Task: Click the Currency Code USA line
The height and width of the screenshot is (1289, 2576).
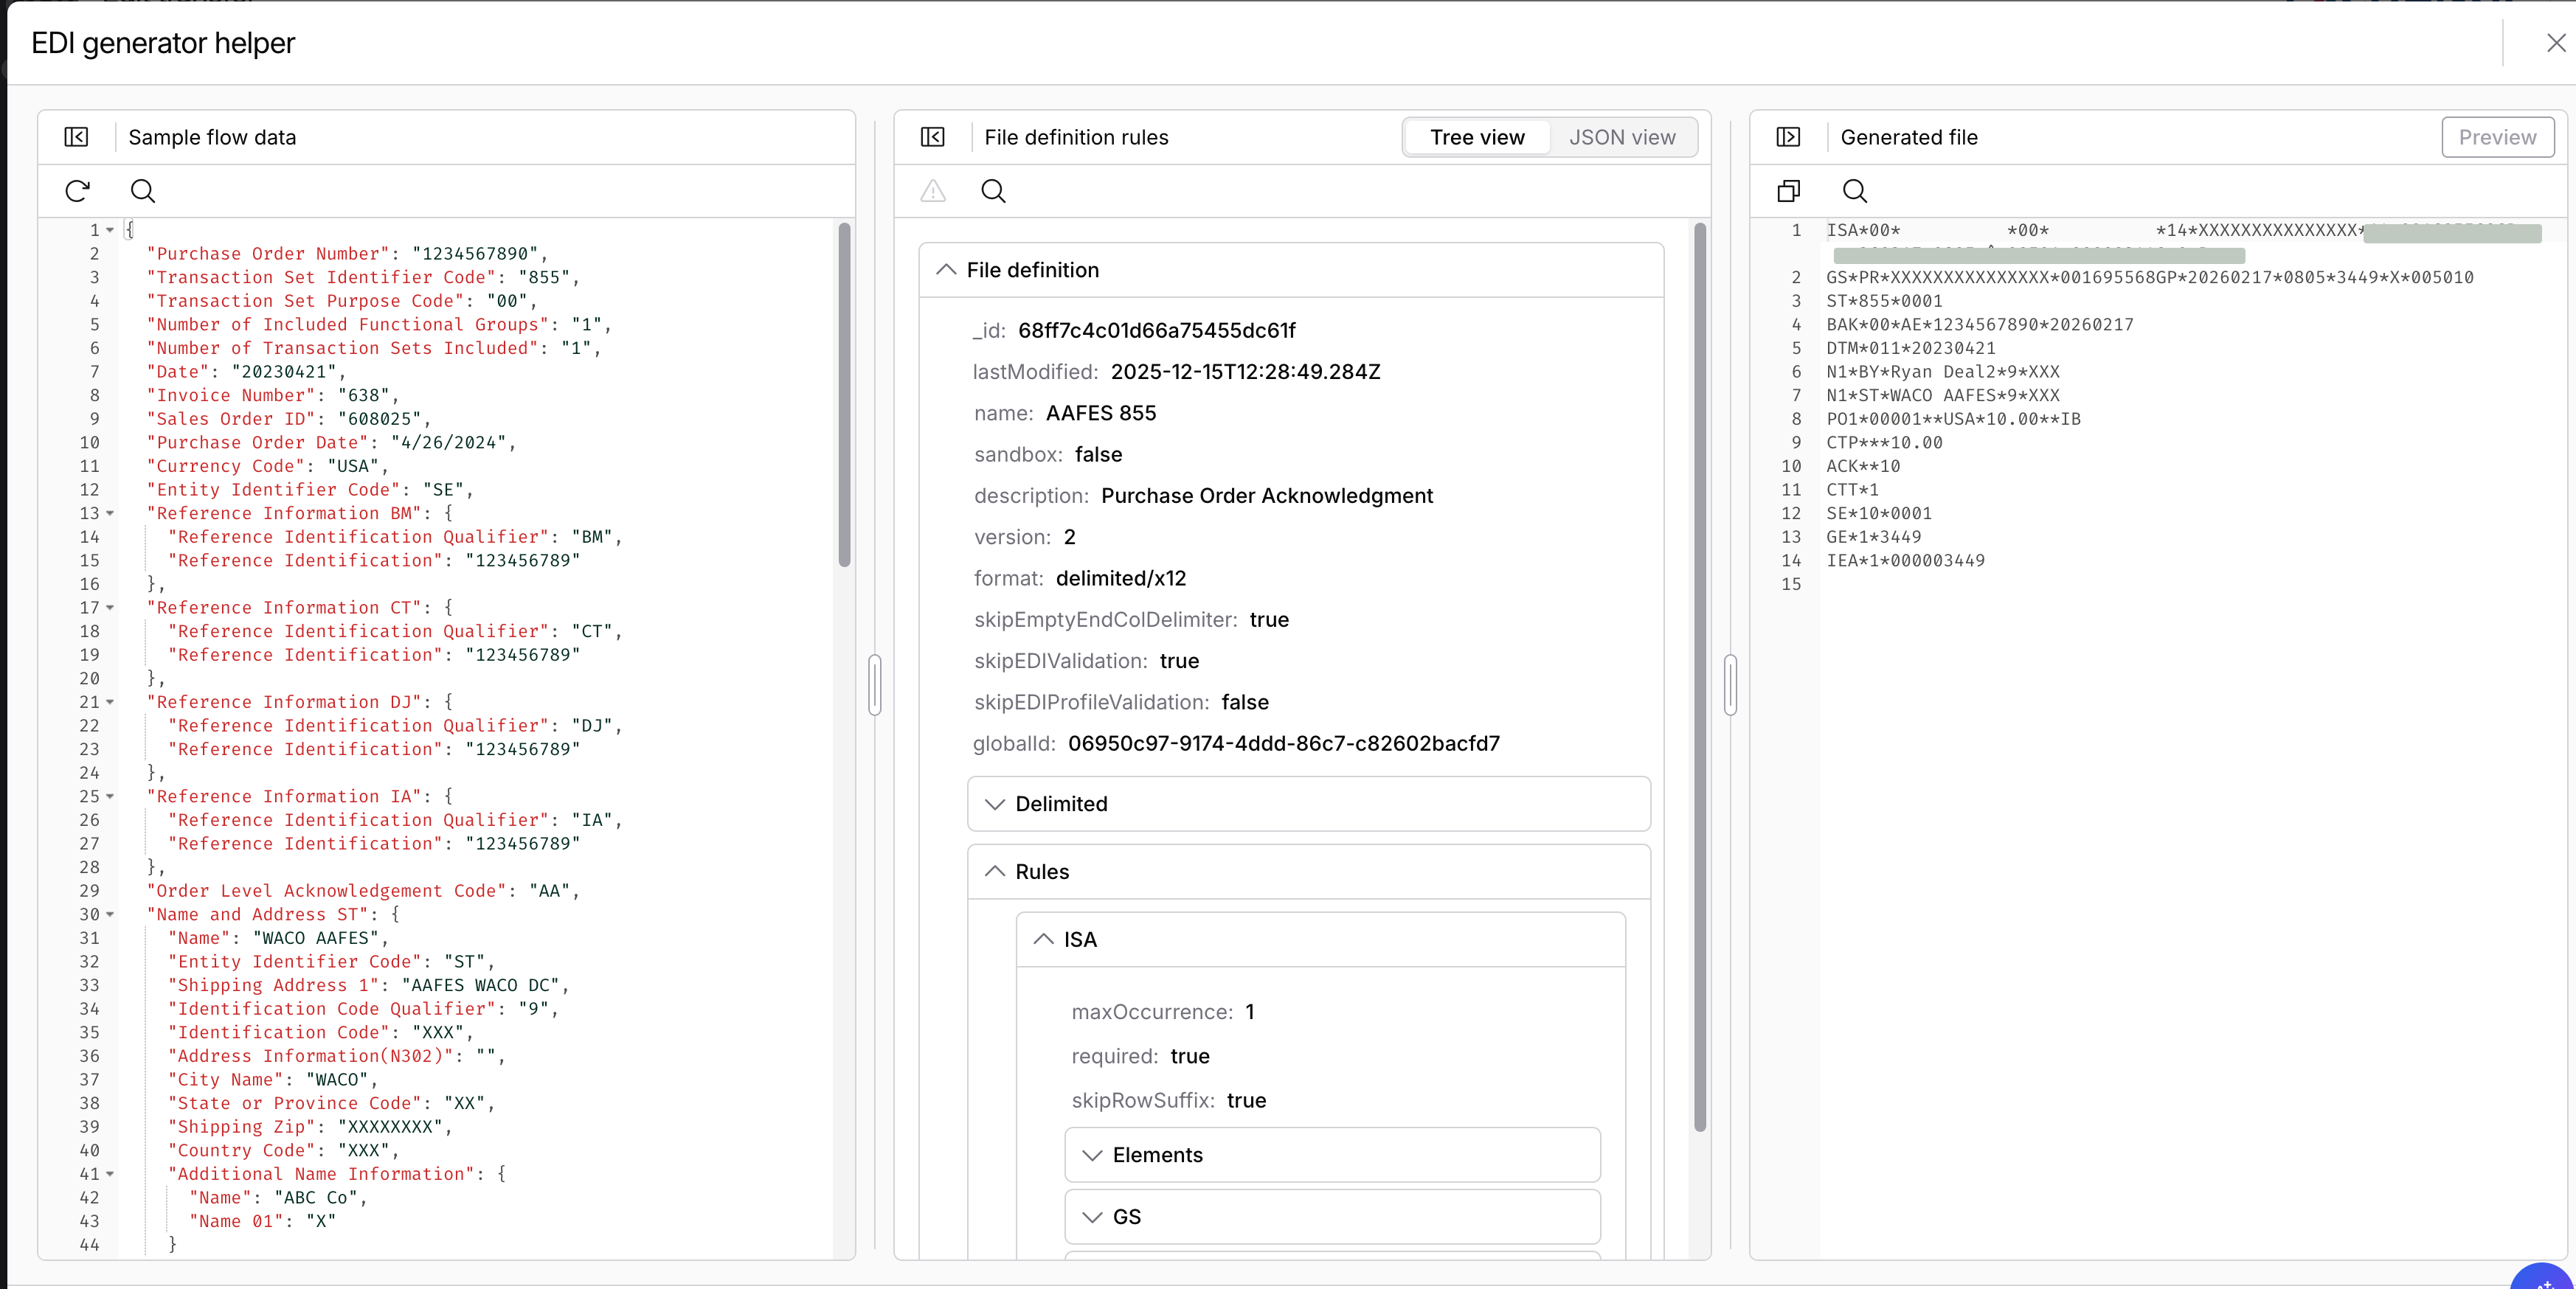Action: pos(267,466)
